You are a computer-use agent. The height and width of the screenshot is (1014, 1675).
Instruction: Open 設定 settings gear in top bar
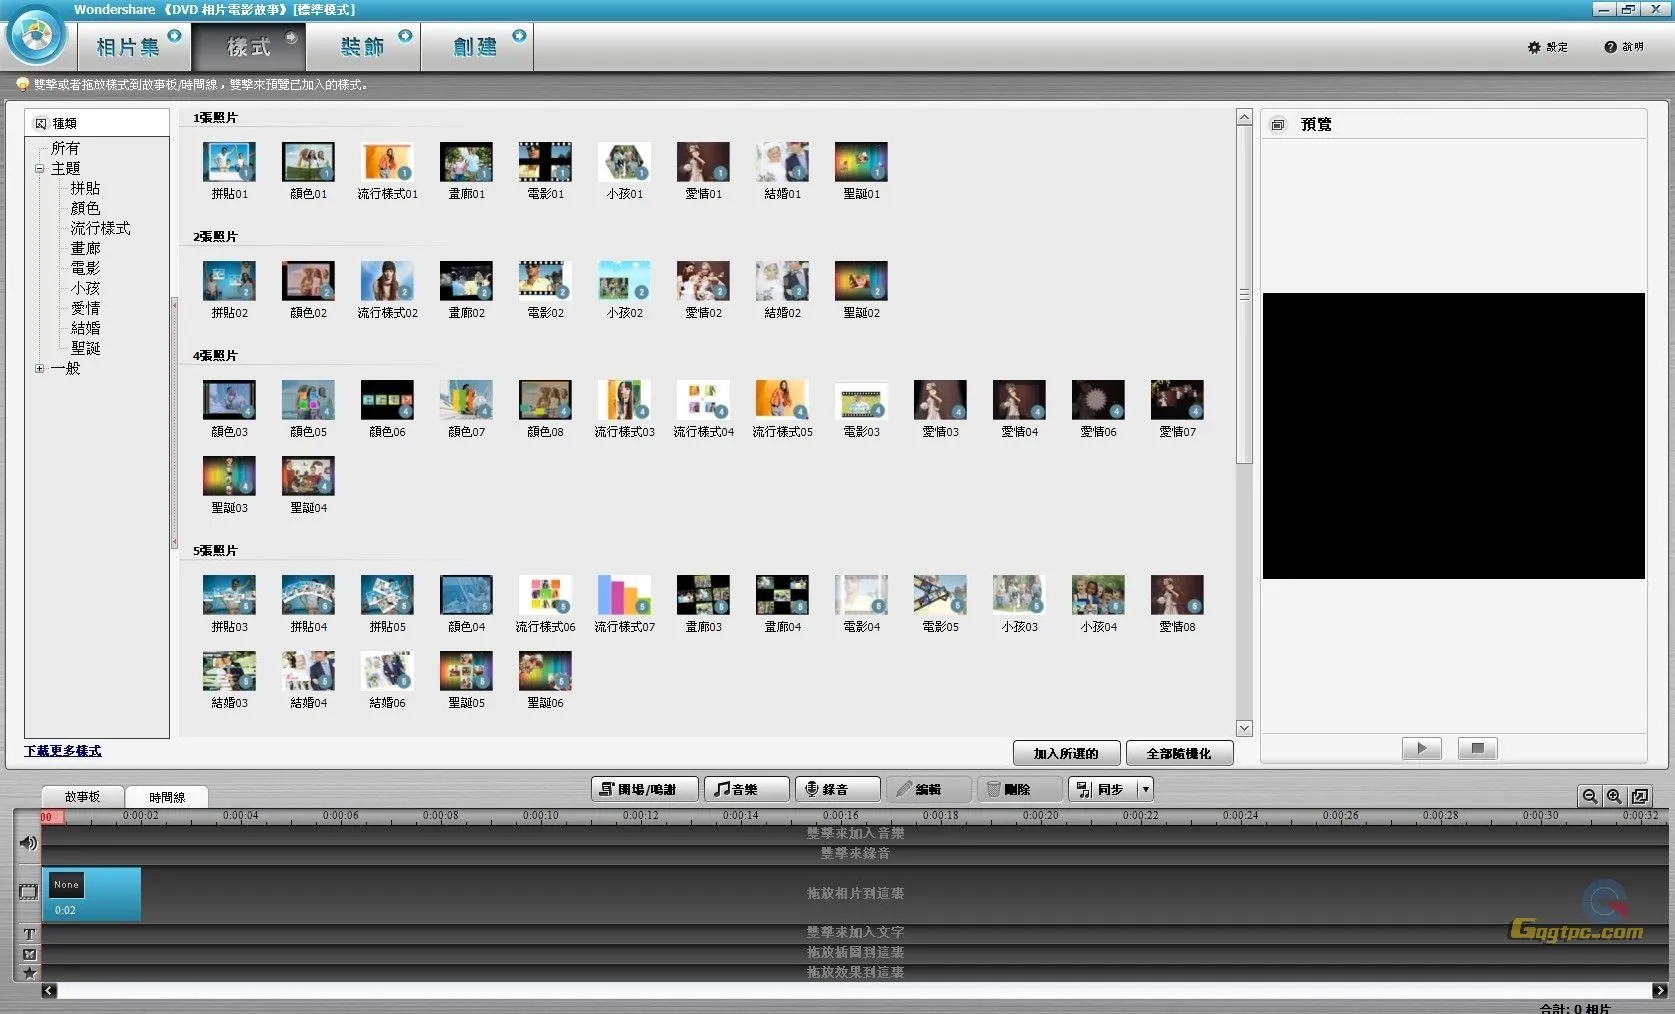click(1547, 47)
